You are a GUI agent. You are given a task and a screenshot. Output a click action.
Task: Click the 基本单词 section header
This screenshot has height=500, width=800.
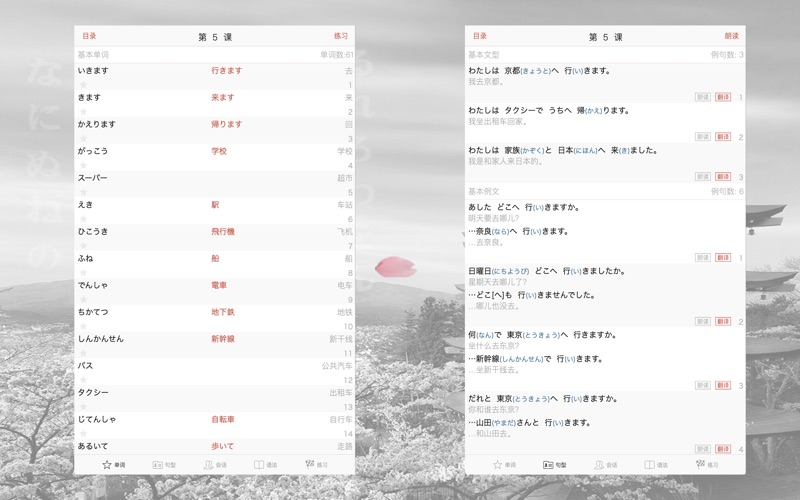click(x=93, y=55)
